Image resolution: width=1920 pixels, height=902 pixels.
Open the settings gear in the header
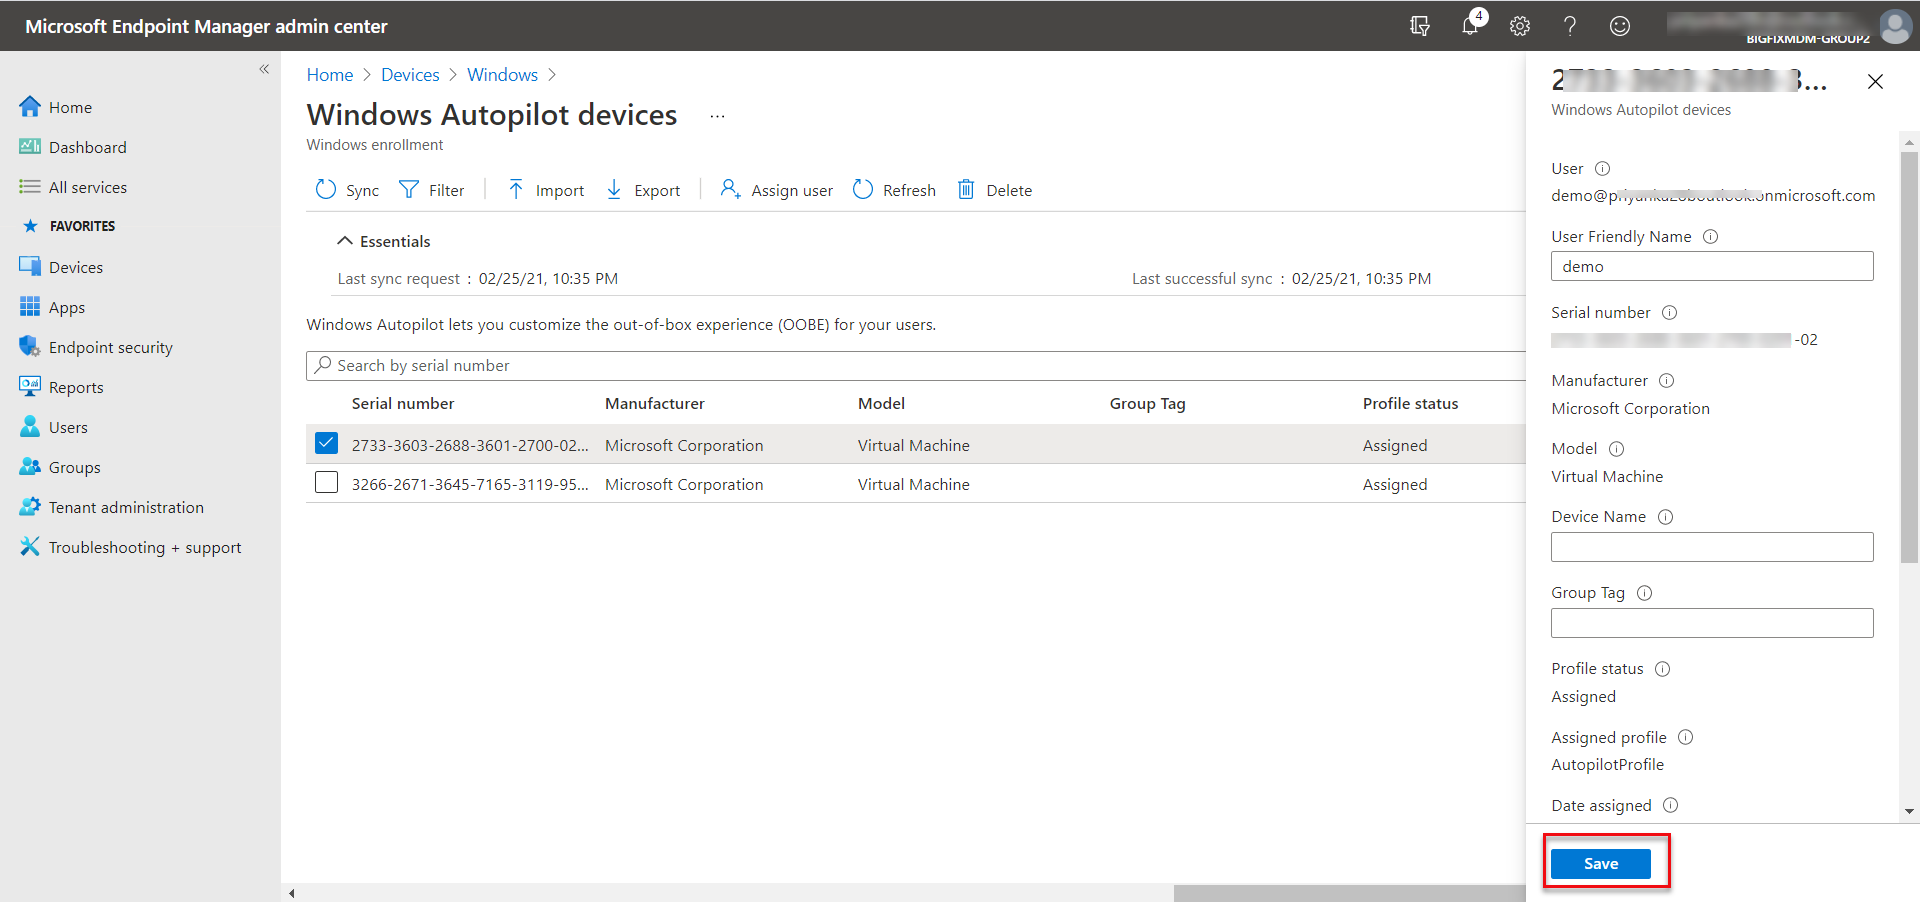tap(1520, 26)
